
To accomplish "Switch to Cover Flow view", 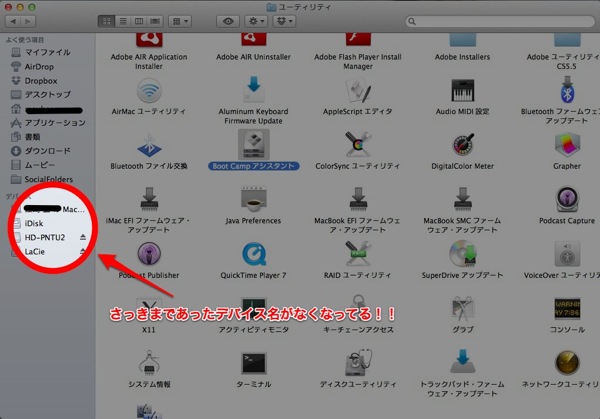I will click(155, 21).
